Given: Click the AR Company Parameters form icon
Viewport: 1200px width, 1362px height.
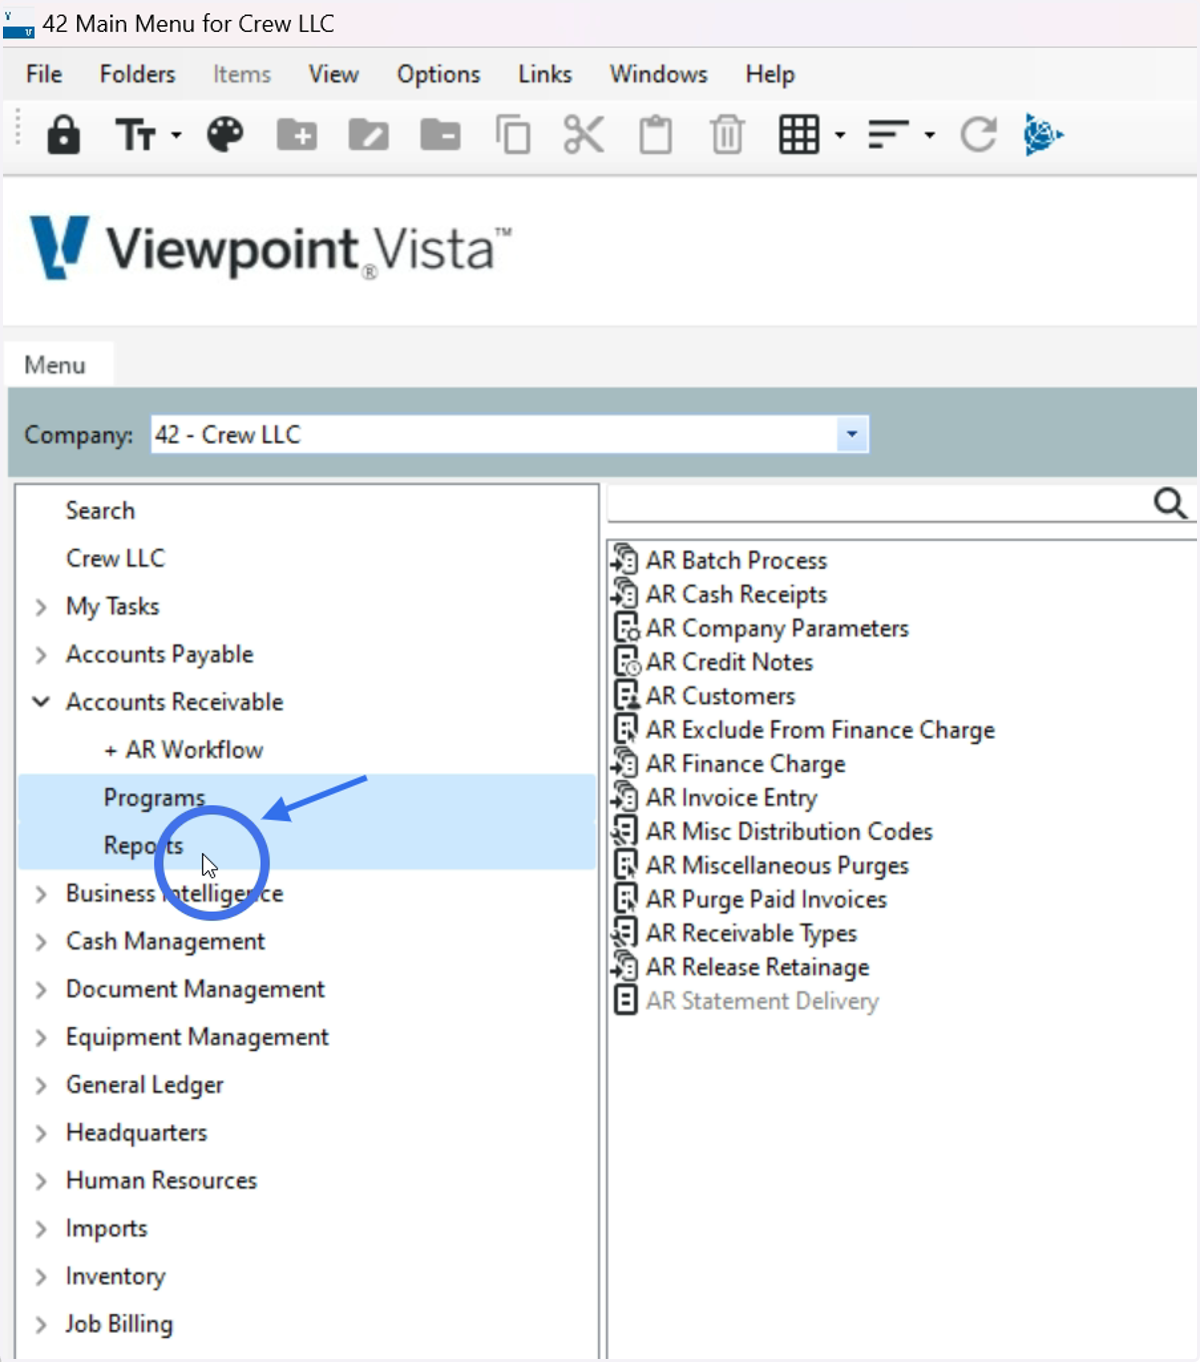Looking at the screenshot, I should click(626, 628).
